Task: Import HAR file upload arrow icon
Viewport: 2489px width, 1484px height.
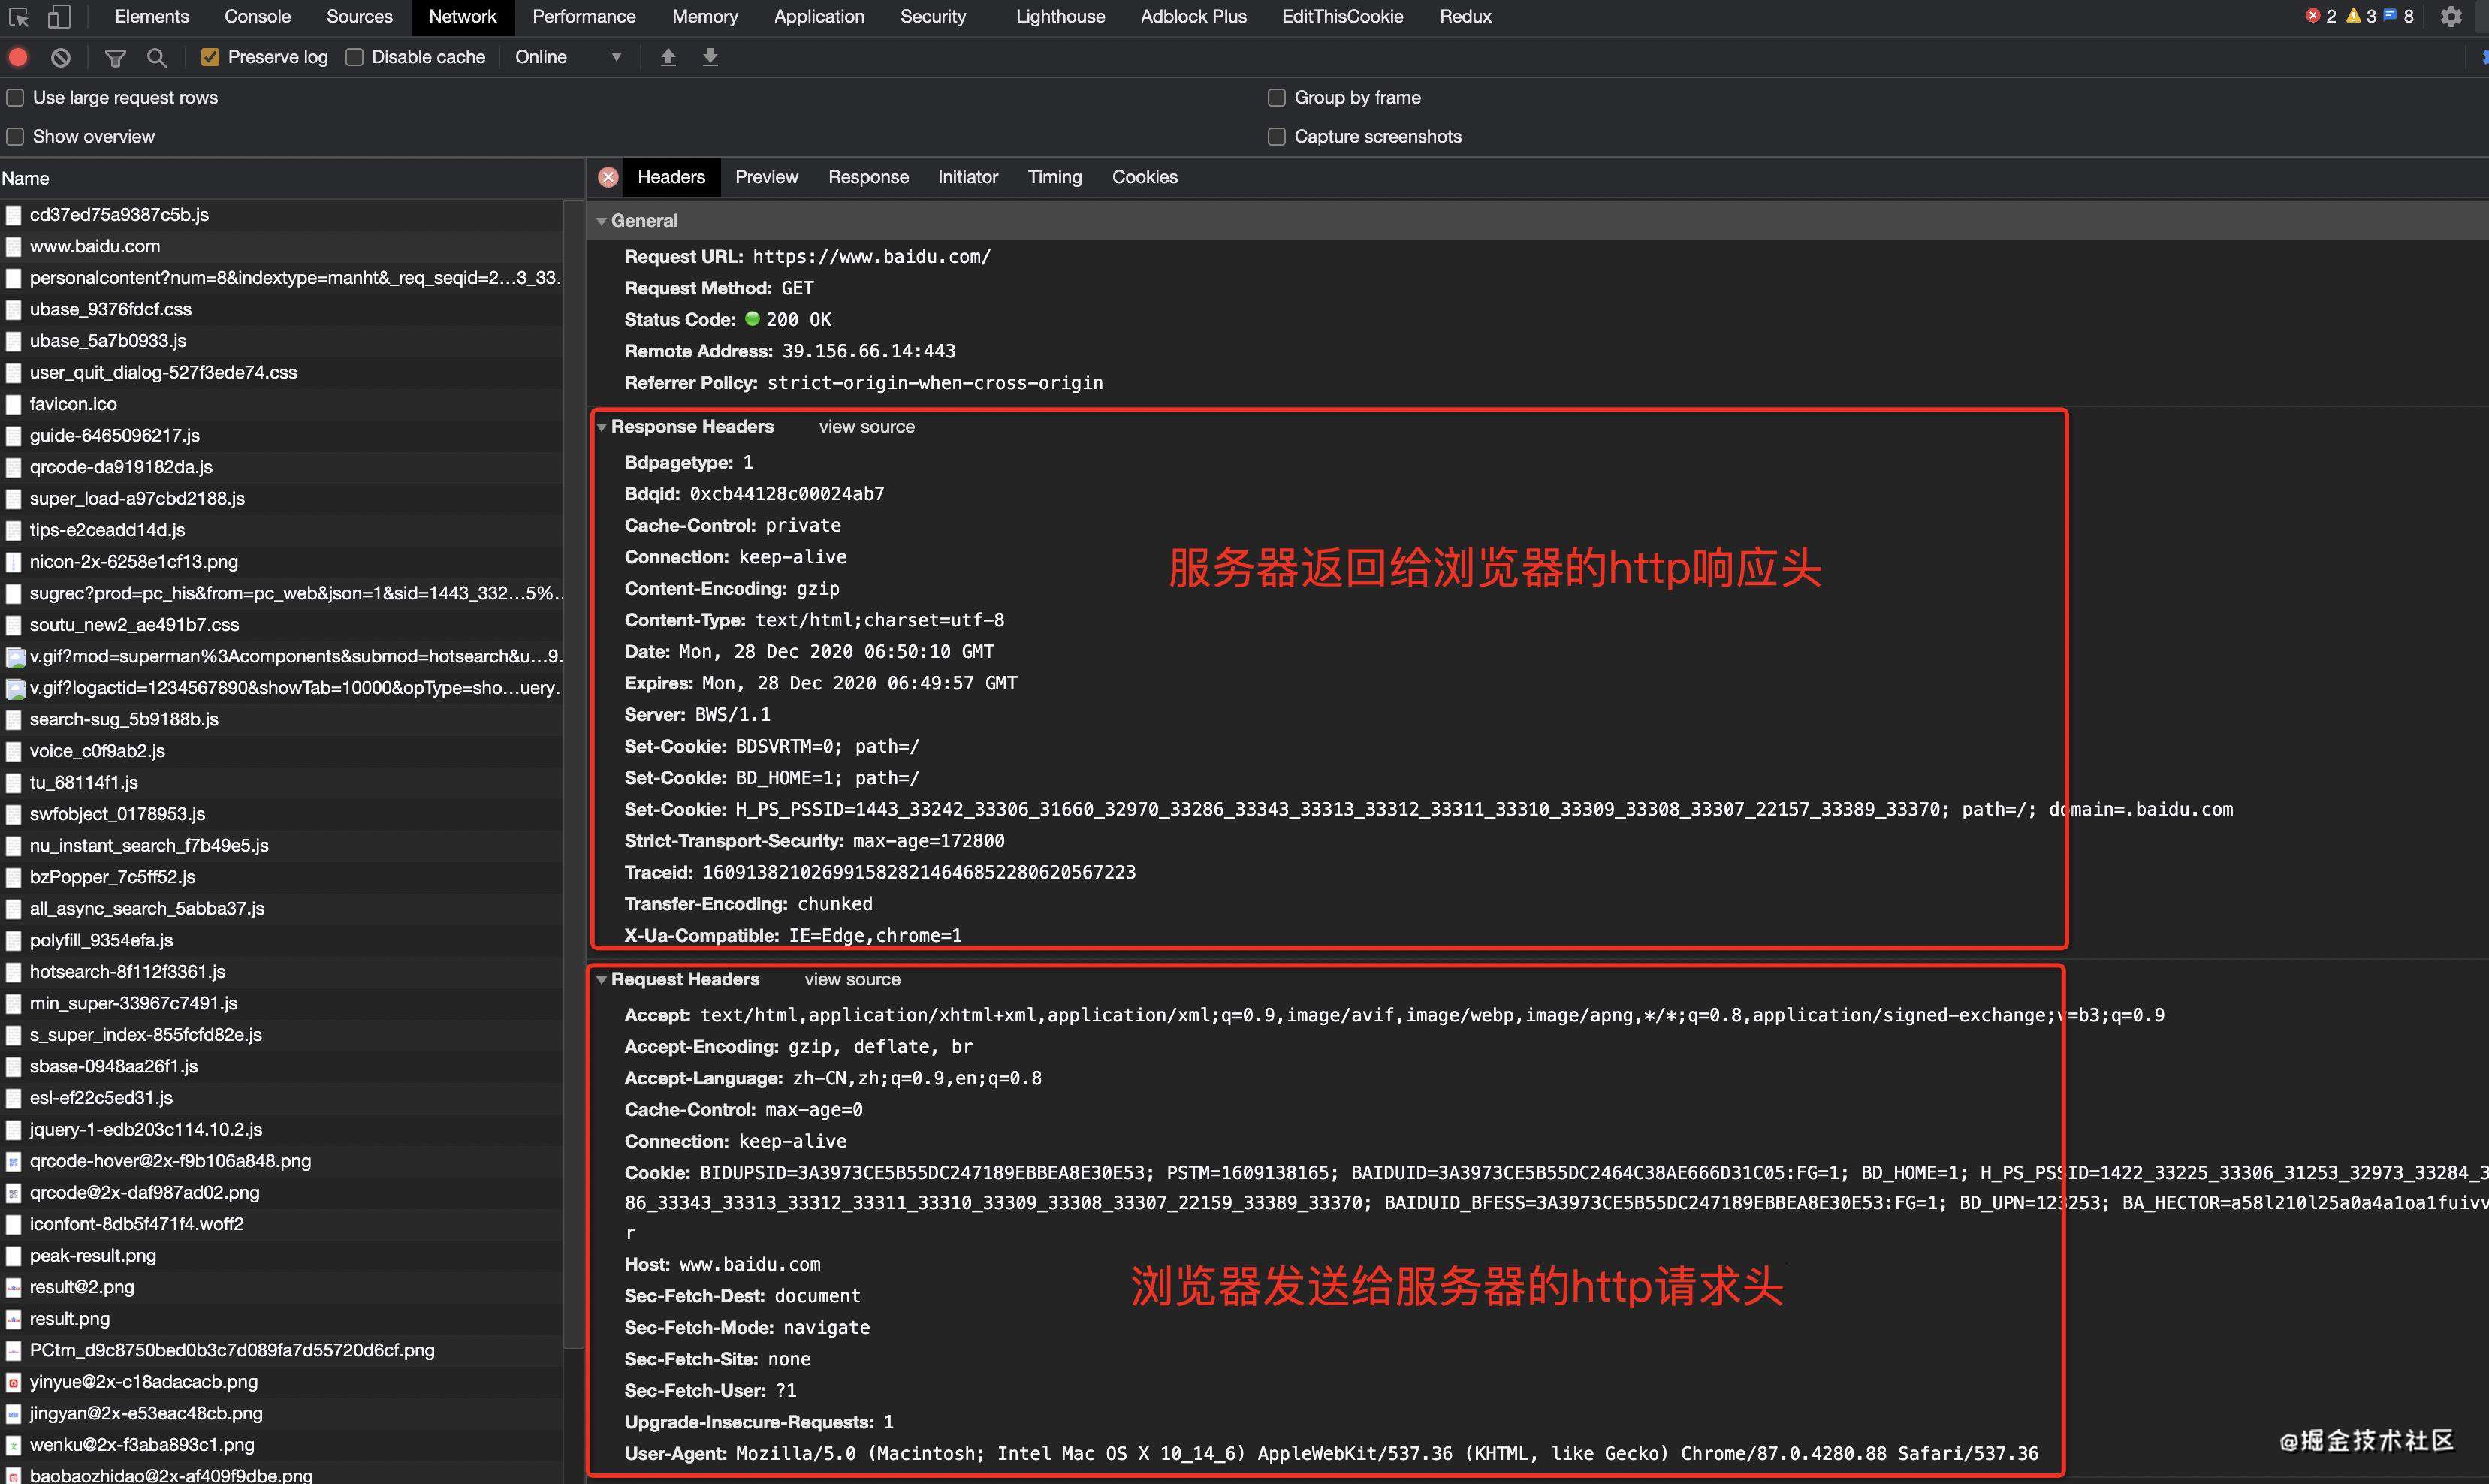Action: pyautogui.click(x=668, y=57)
